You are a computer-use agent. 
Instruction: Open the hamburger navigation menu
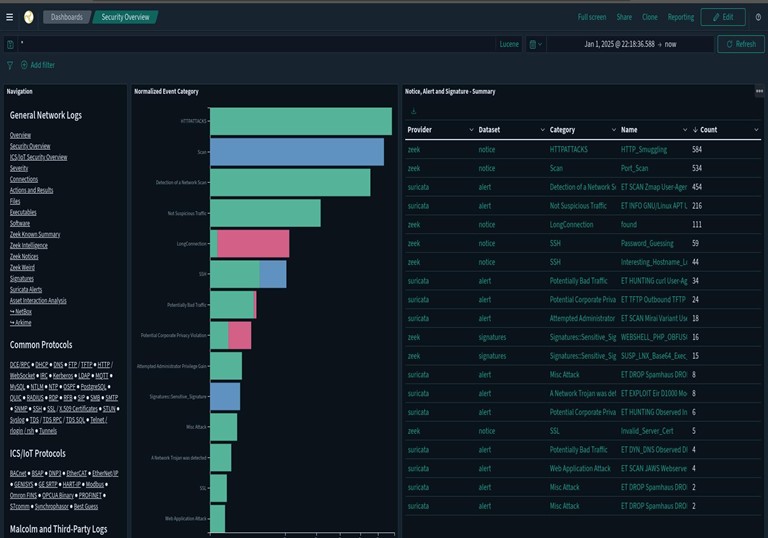tap(10, 17)
